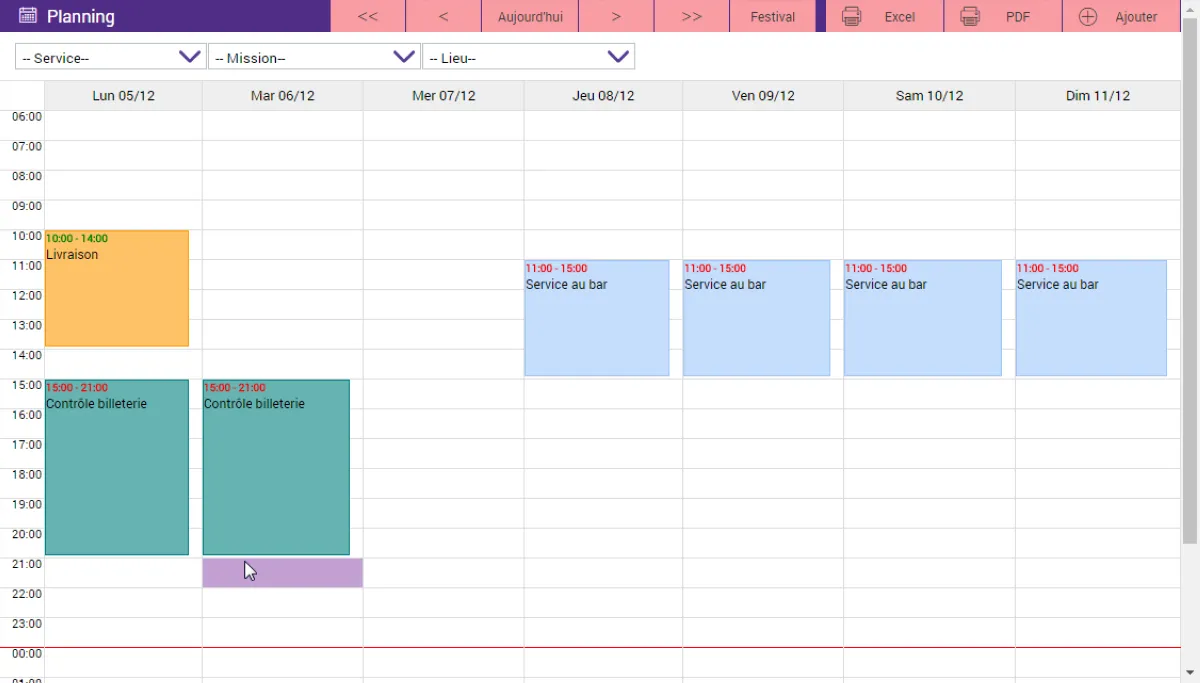Click the purple 21:00 slot on Tuesday
The width and height of the screenshot is (1200, 683).
click(x=283, y=573)
